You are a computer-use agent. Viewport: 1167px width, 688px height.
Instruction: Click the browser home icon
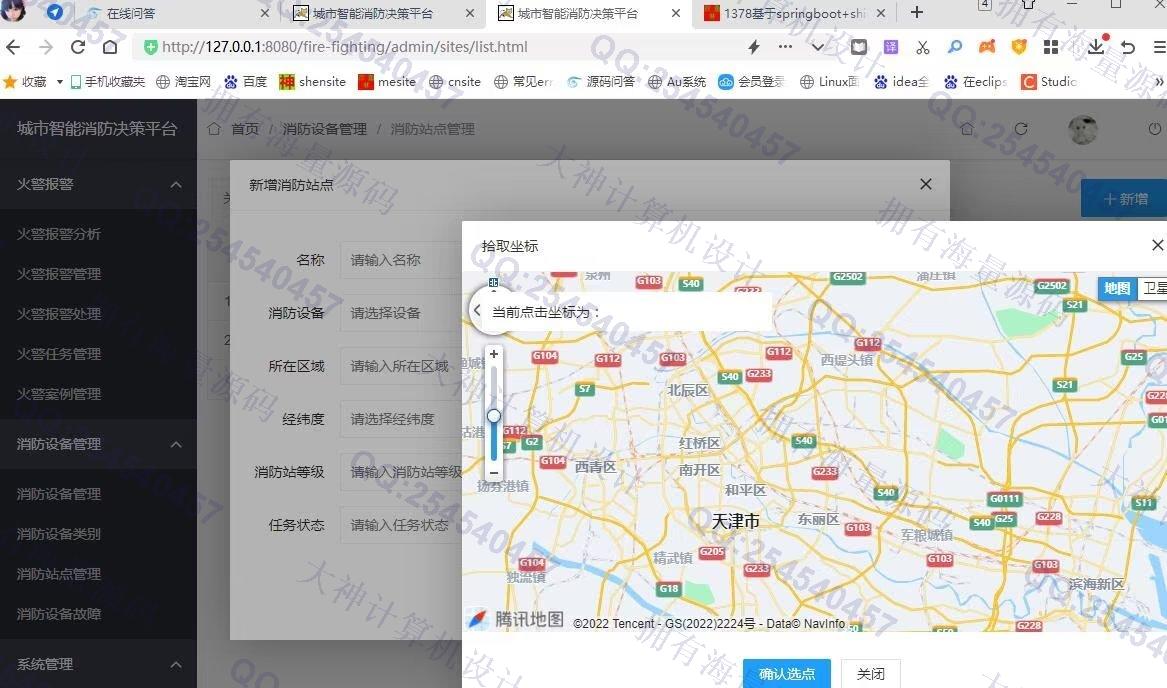point(110,47)
